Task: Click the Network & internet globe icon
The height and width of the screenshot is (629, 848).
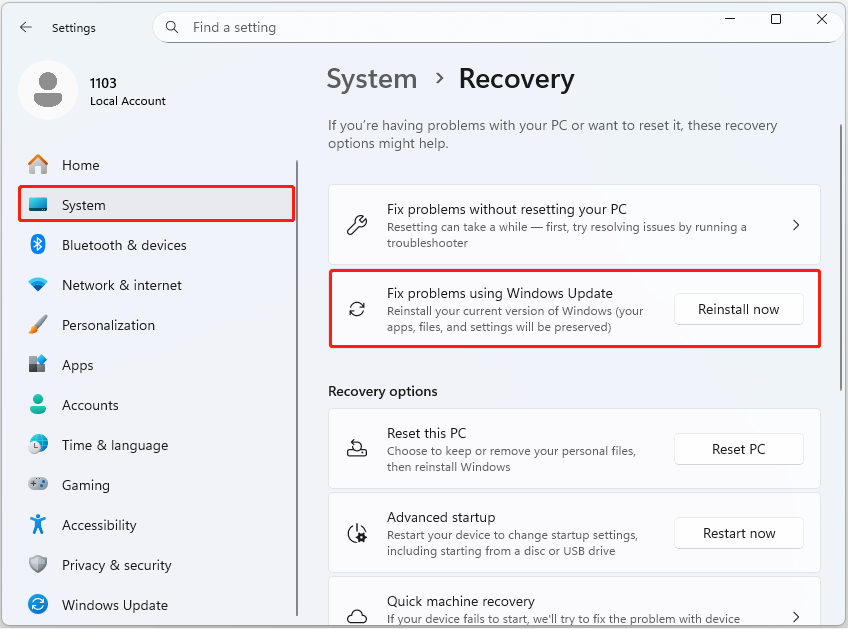Action: click(36, 285)
